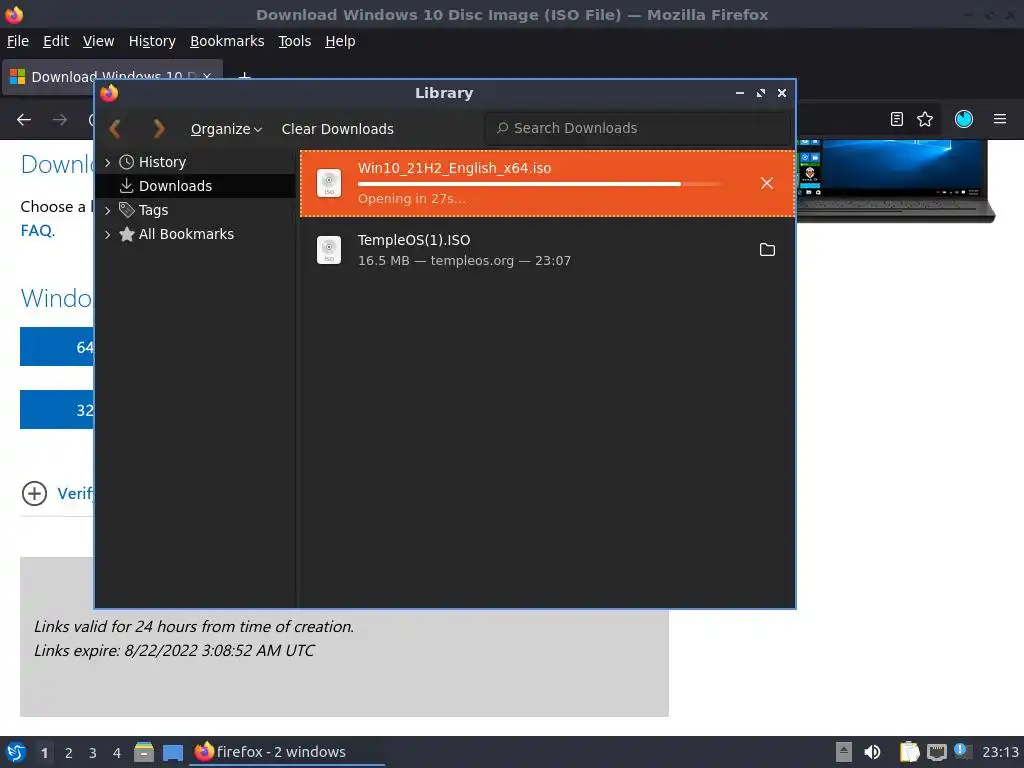Viewport: 1024px width, 768px height.
Task: Show desktop using taskbar icon
Action: click(x=172, y=752)
